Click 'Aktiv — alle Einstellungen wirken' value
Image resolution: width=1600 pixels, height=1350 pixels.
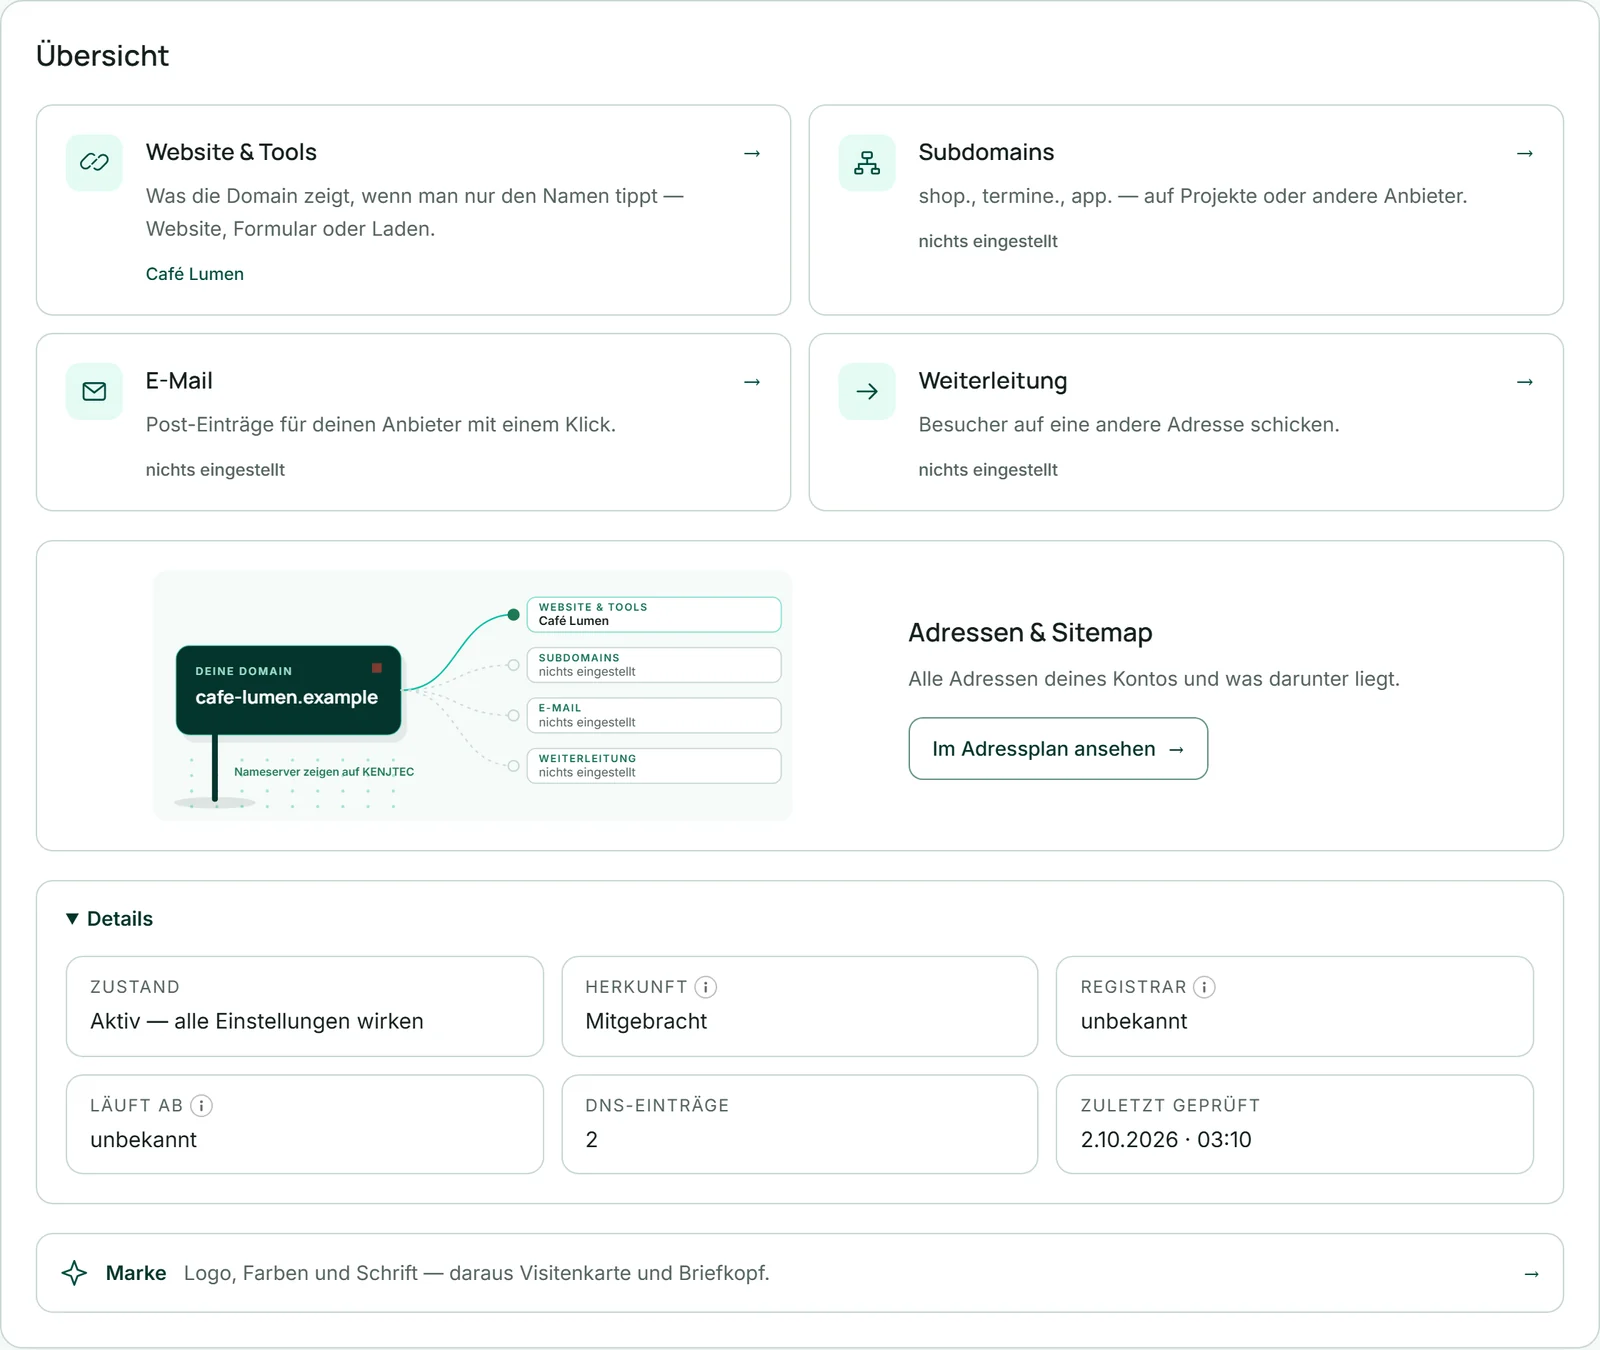click(x=257, y=1021)
